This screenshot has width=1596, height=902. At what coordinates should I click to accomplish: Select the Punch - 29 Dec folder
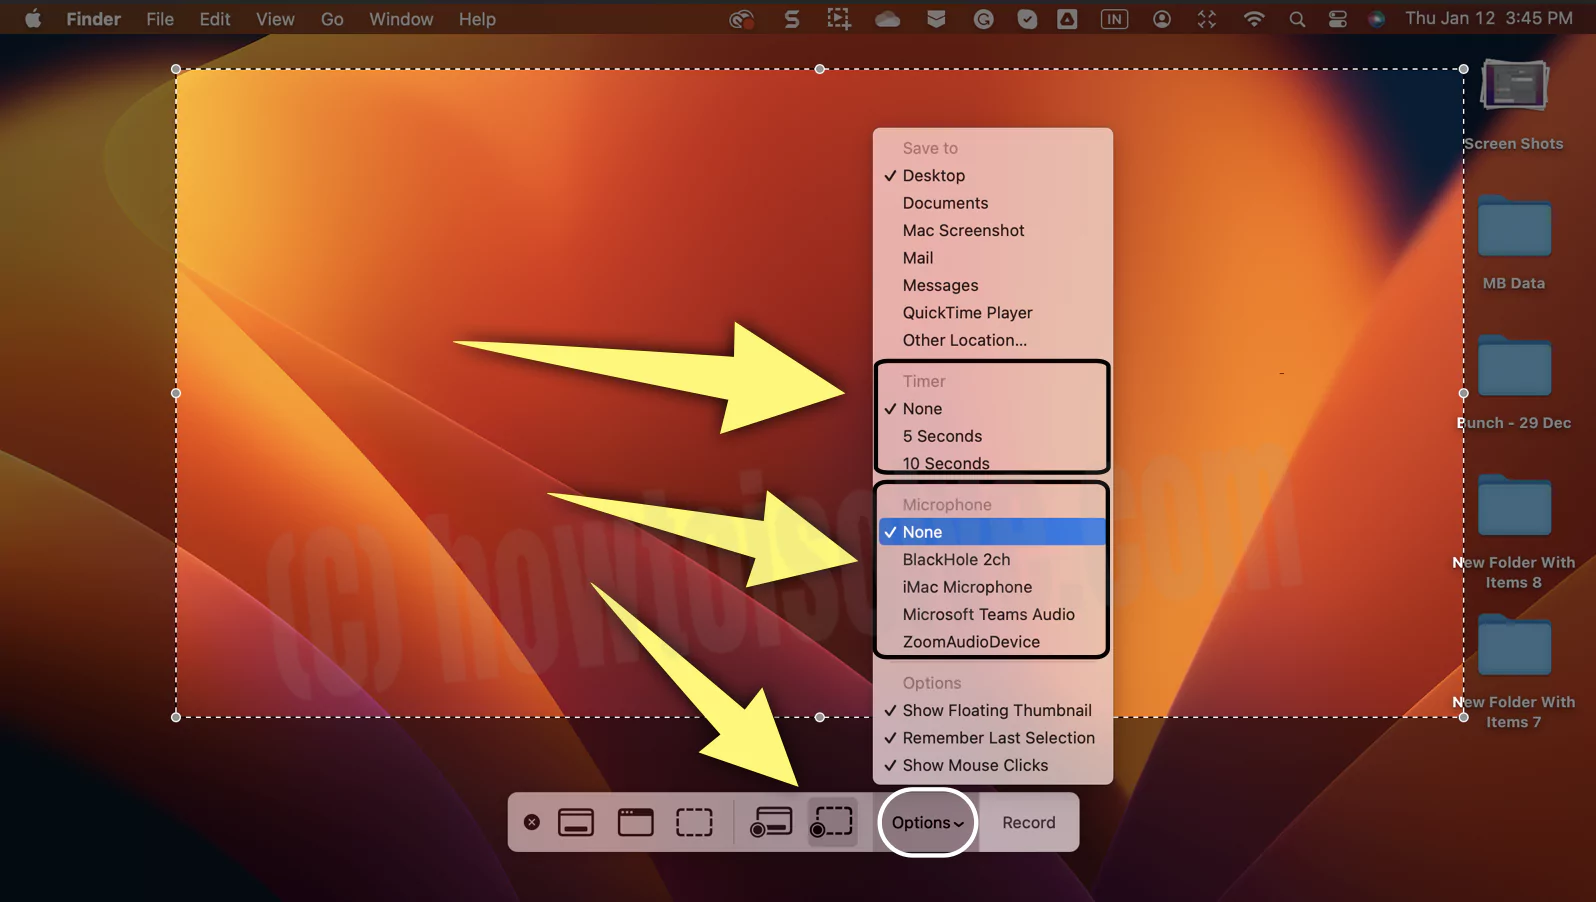pyautogui.click(x=1514, y=383)
